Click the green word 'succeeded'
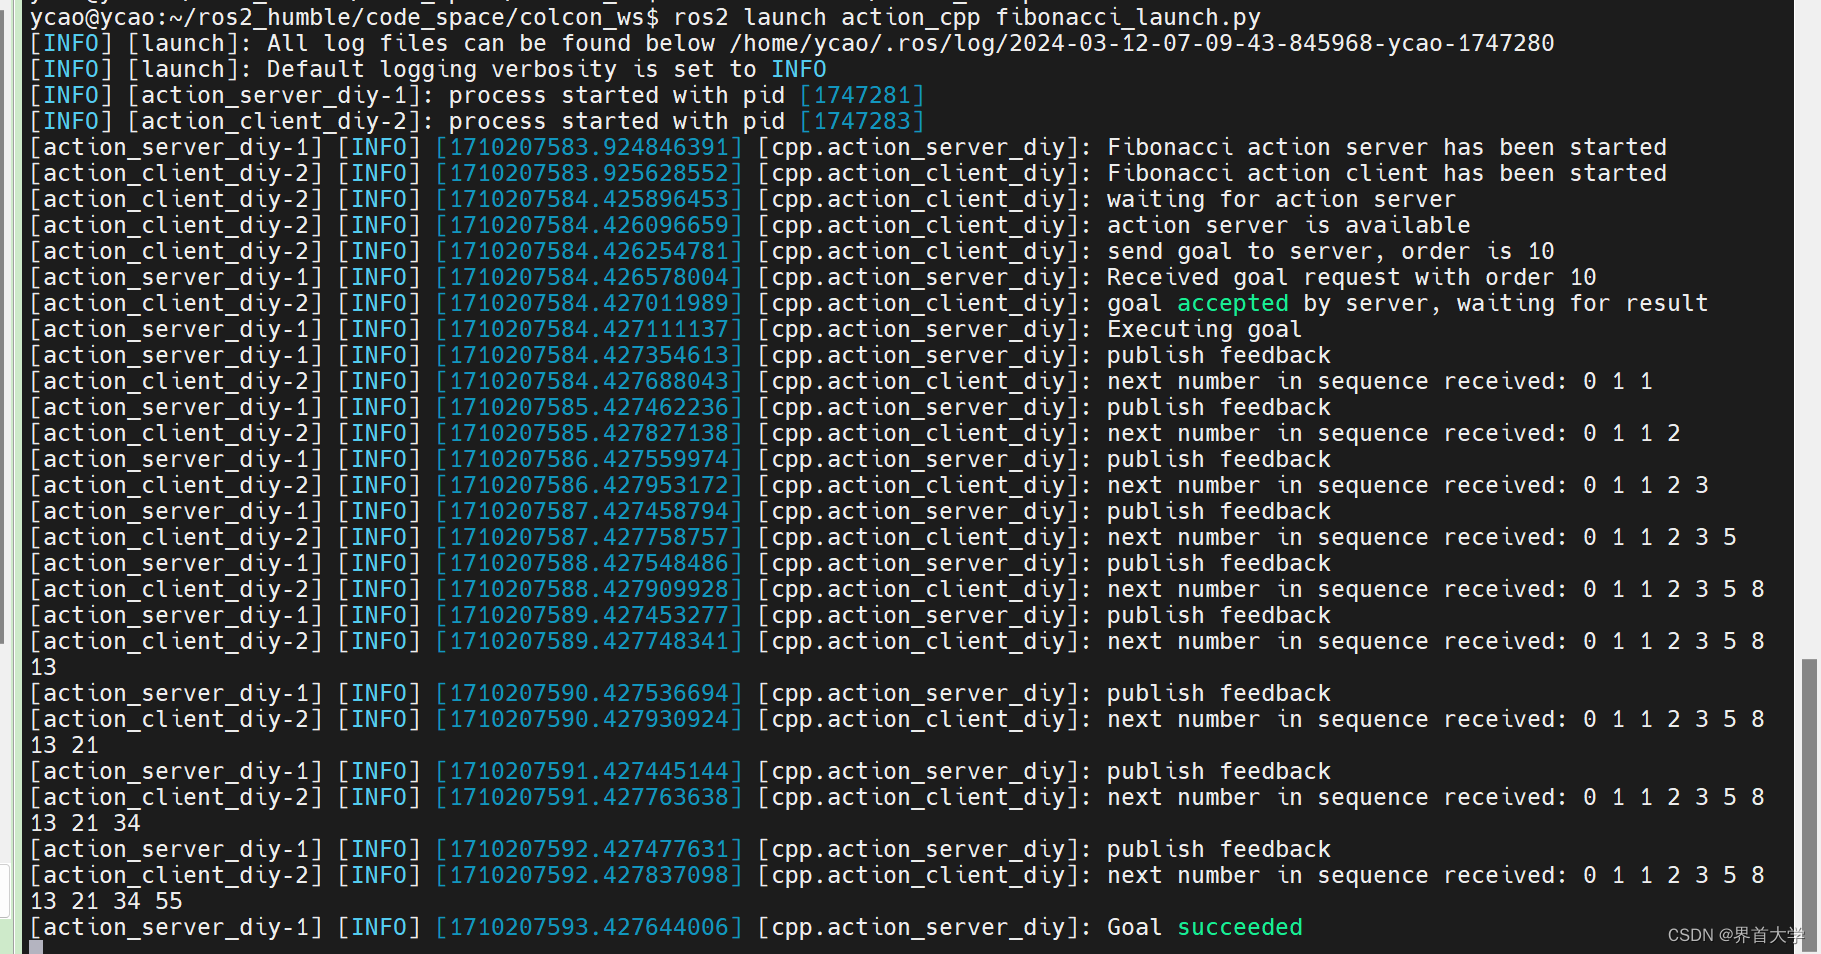The image size is (1821, 954). click(1240, 927)
